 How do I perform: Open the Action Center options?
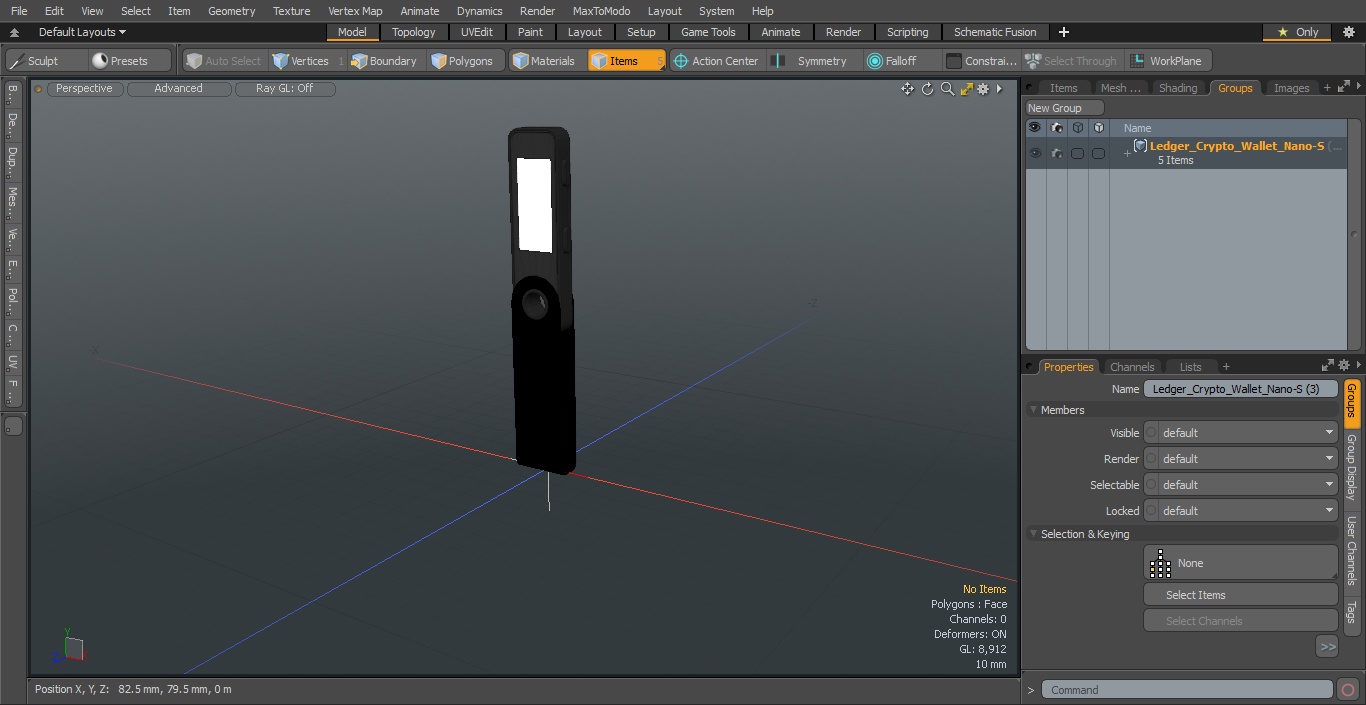point(716,61)
